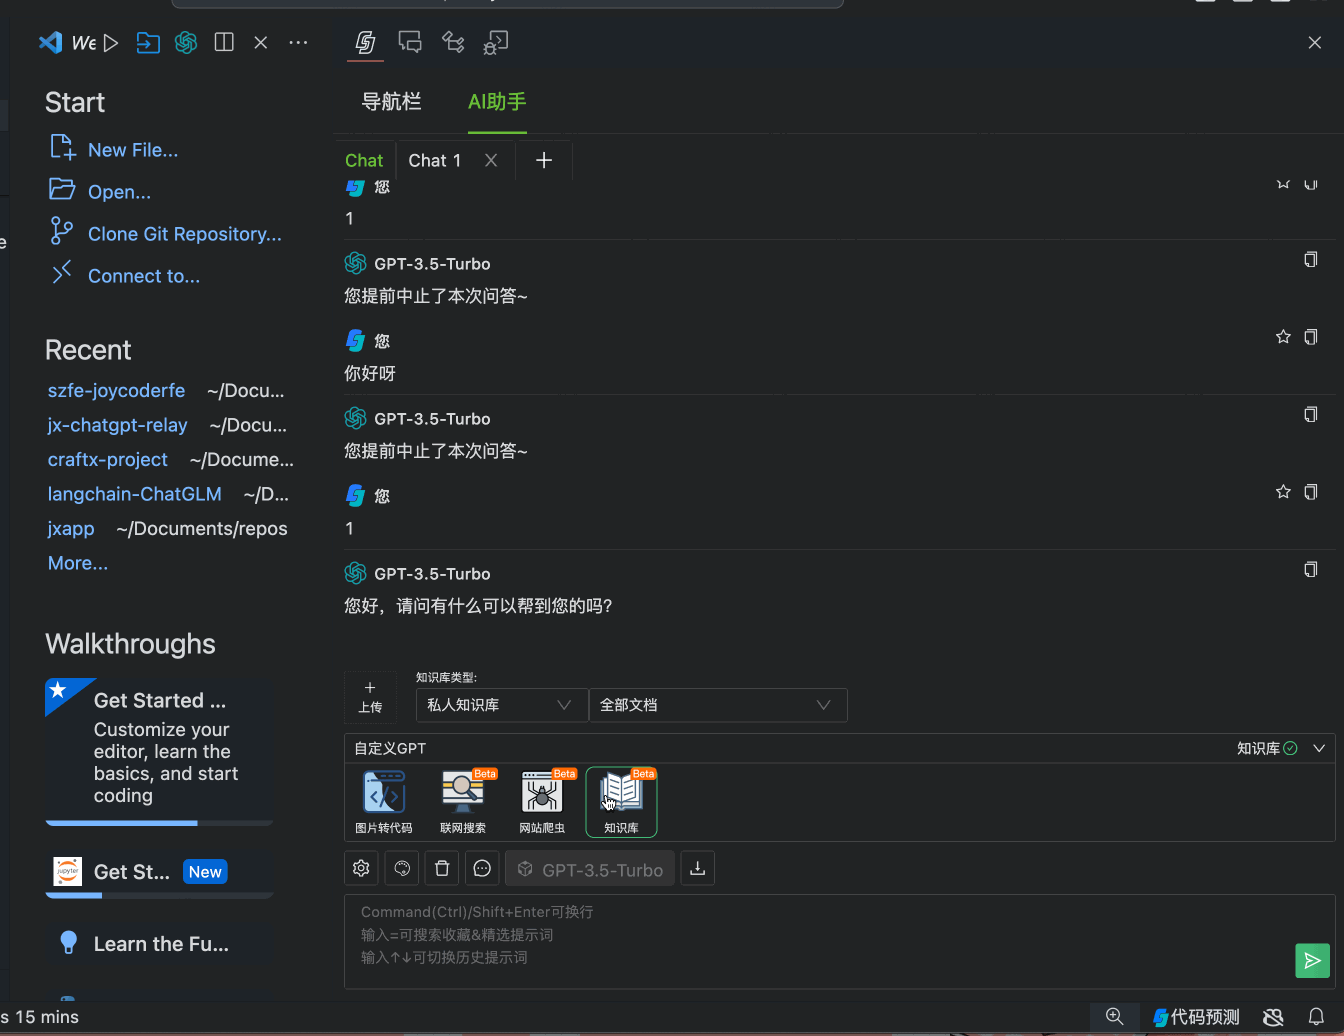Select the 联网搜索 GPT tool
1344x1036 pixels.
(463, 802)
